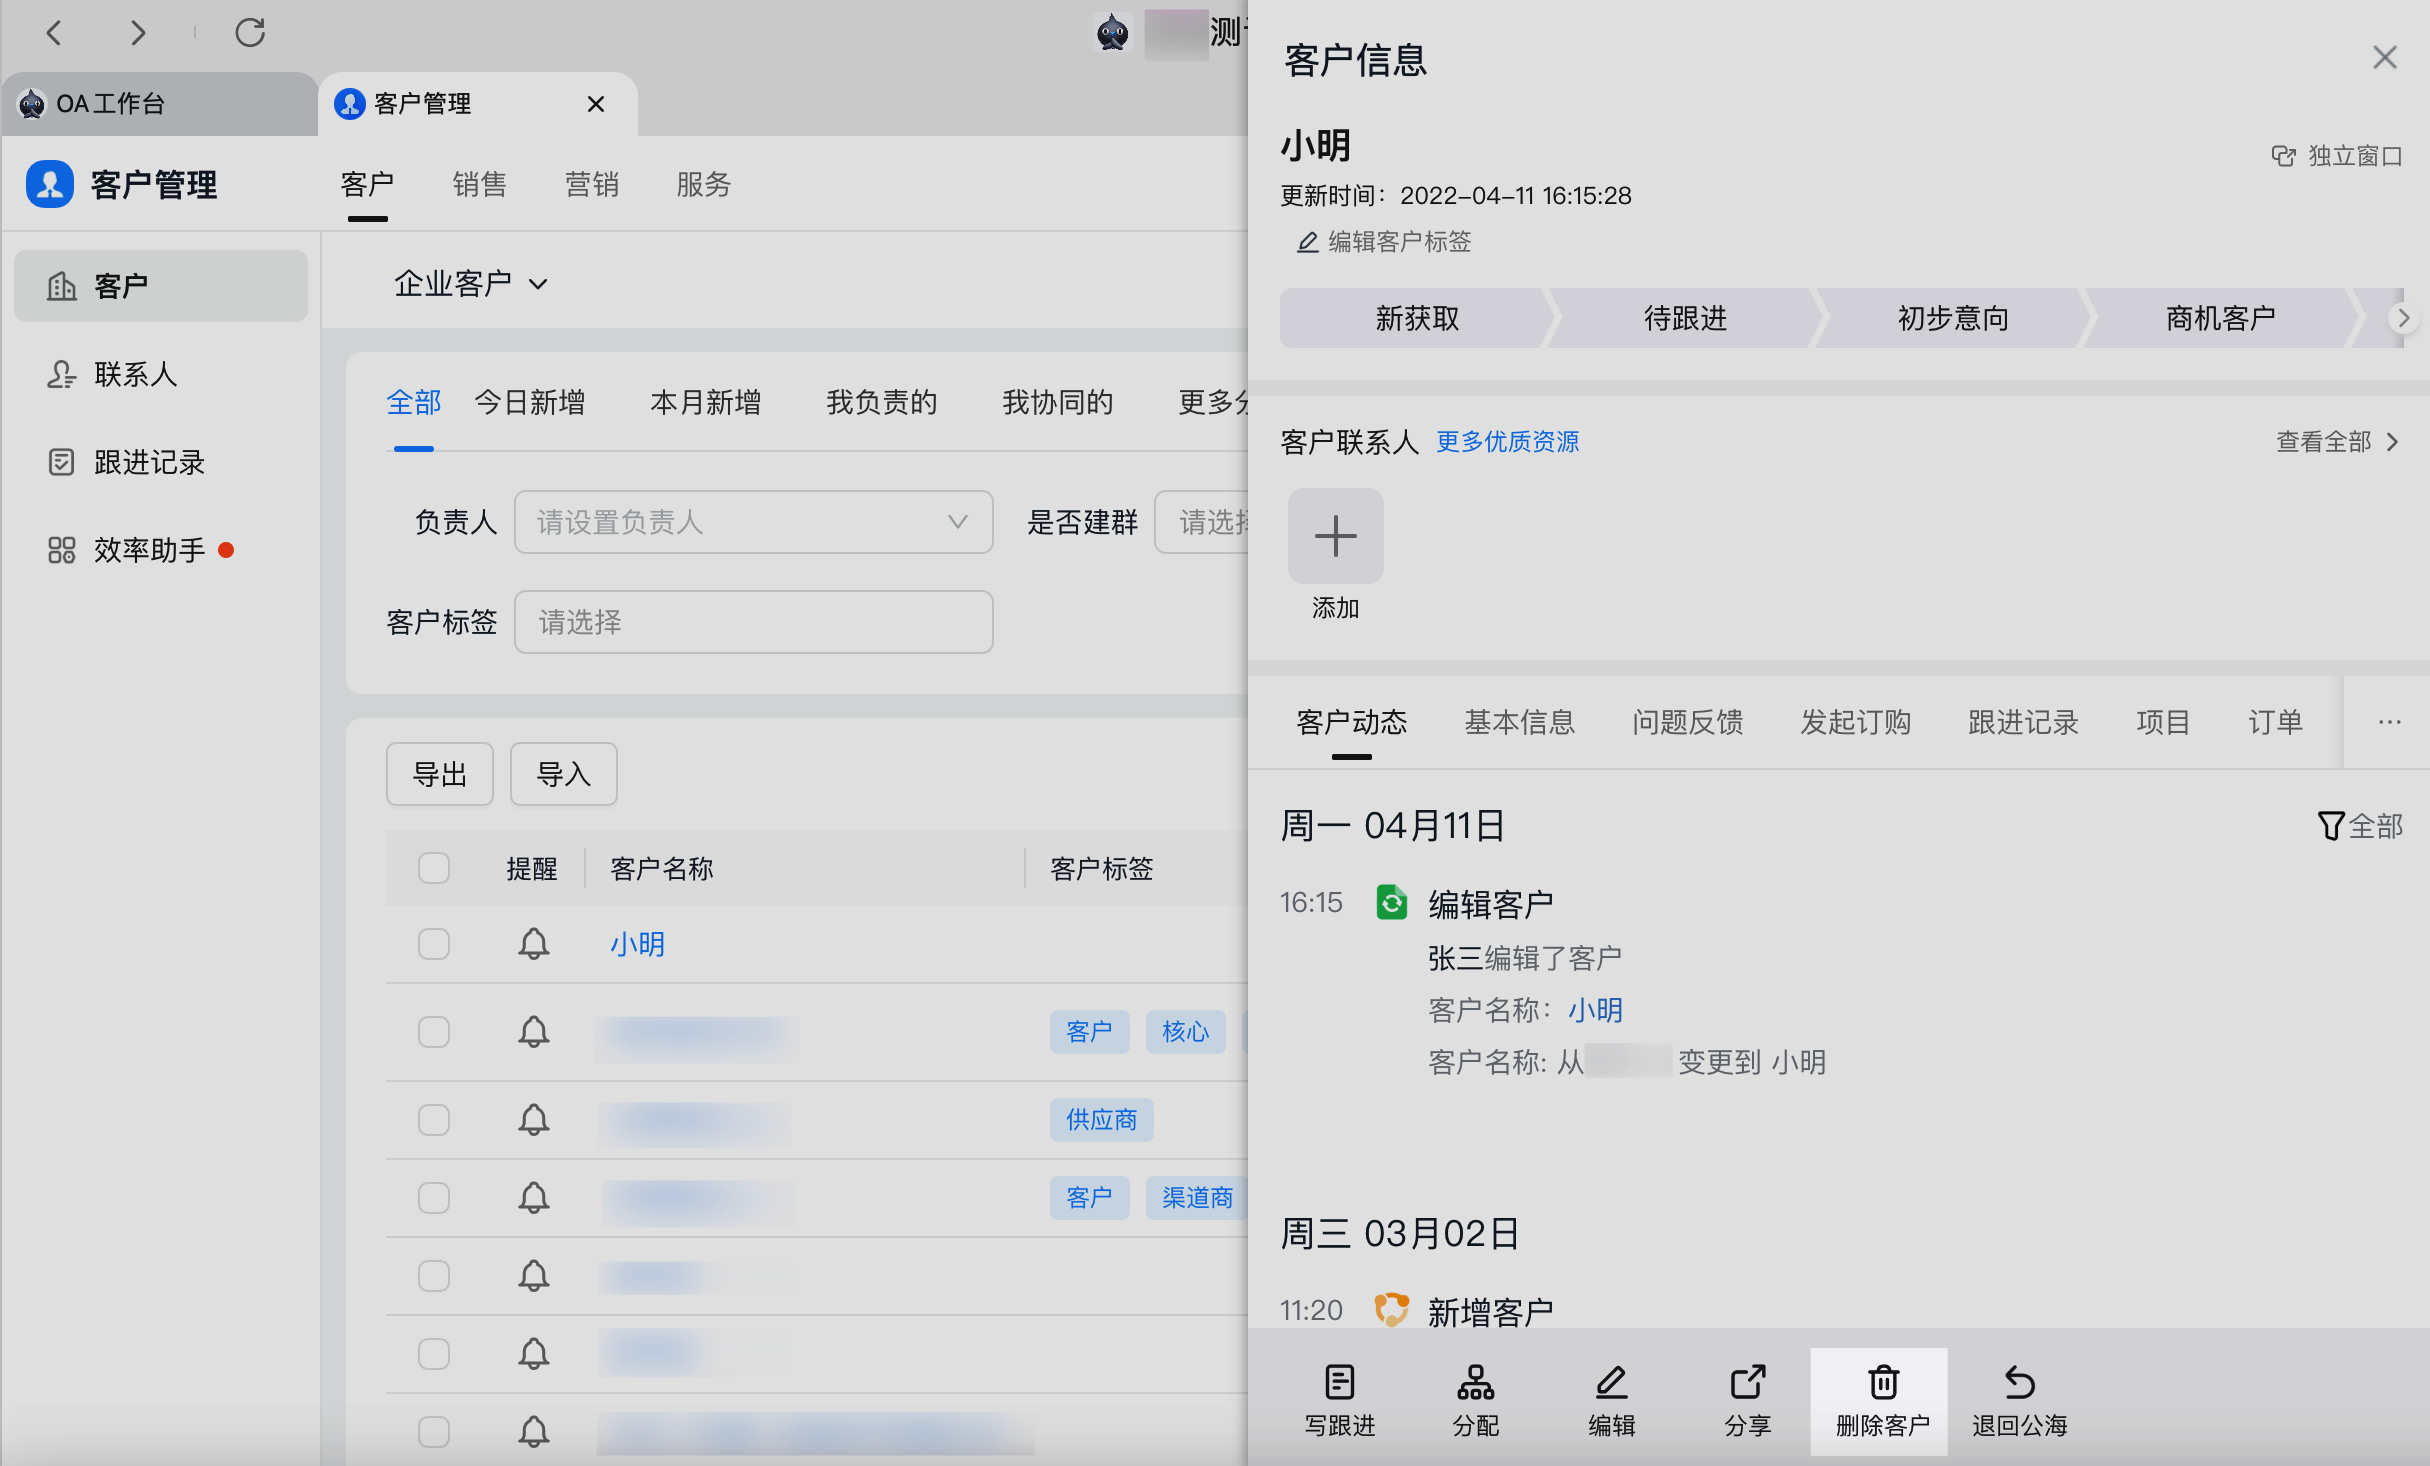Open customer in 独立窗口
This screenshot has height=1466, width=2430.
click(2337, 157)
